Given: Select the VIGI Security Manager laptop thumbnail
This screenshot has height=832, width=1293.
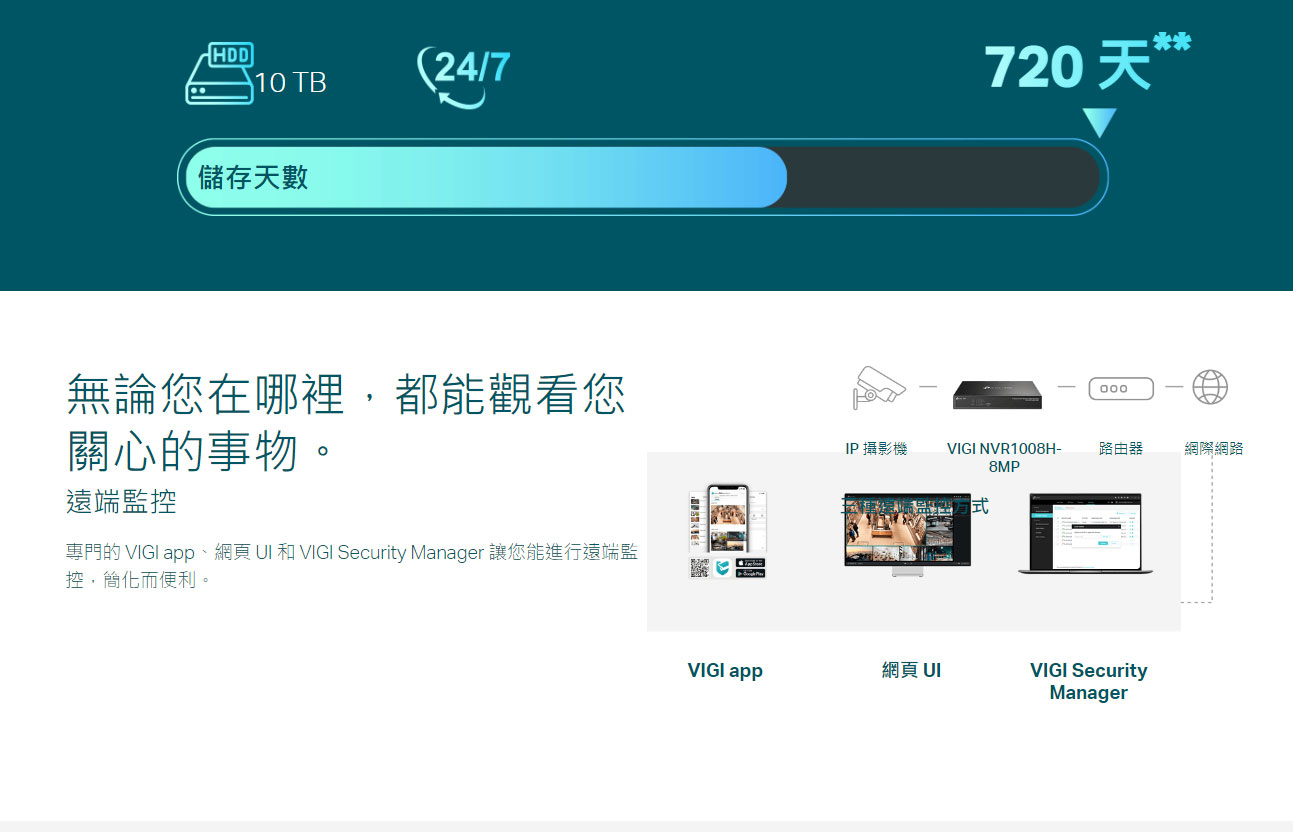Looking at the screenshot, I should click(1085, 533).
